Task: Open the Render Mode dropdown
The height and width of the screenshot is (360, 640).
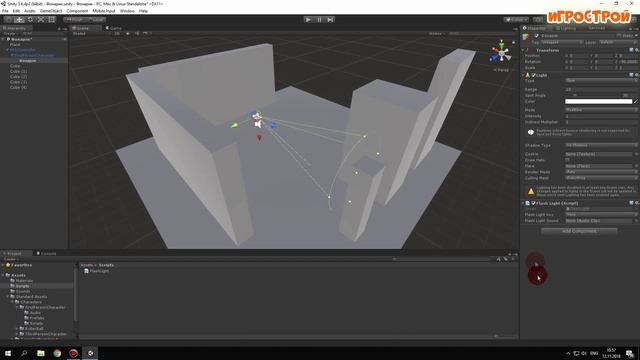Action: (x=601, y=172)
